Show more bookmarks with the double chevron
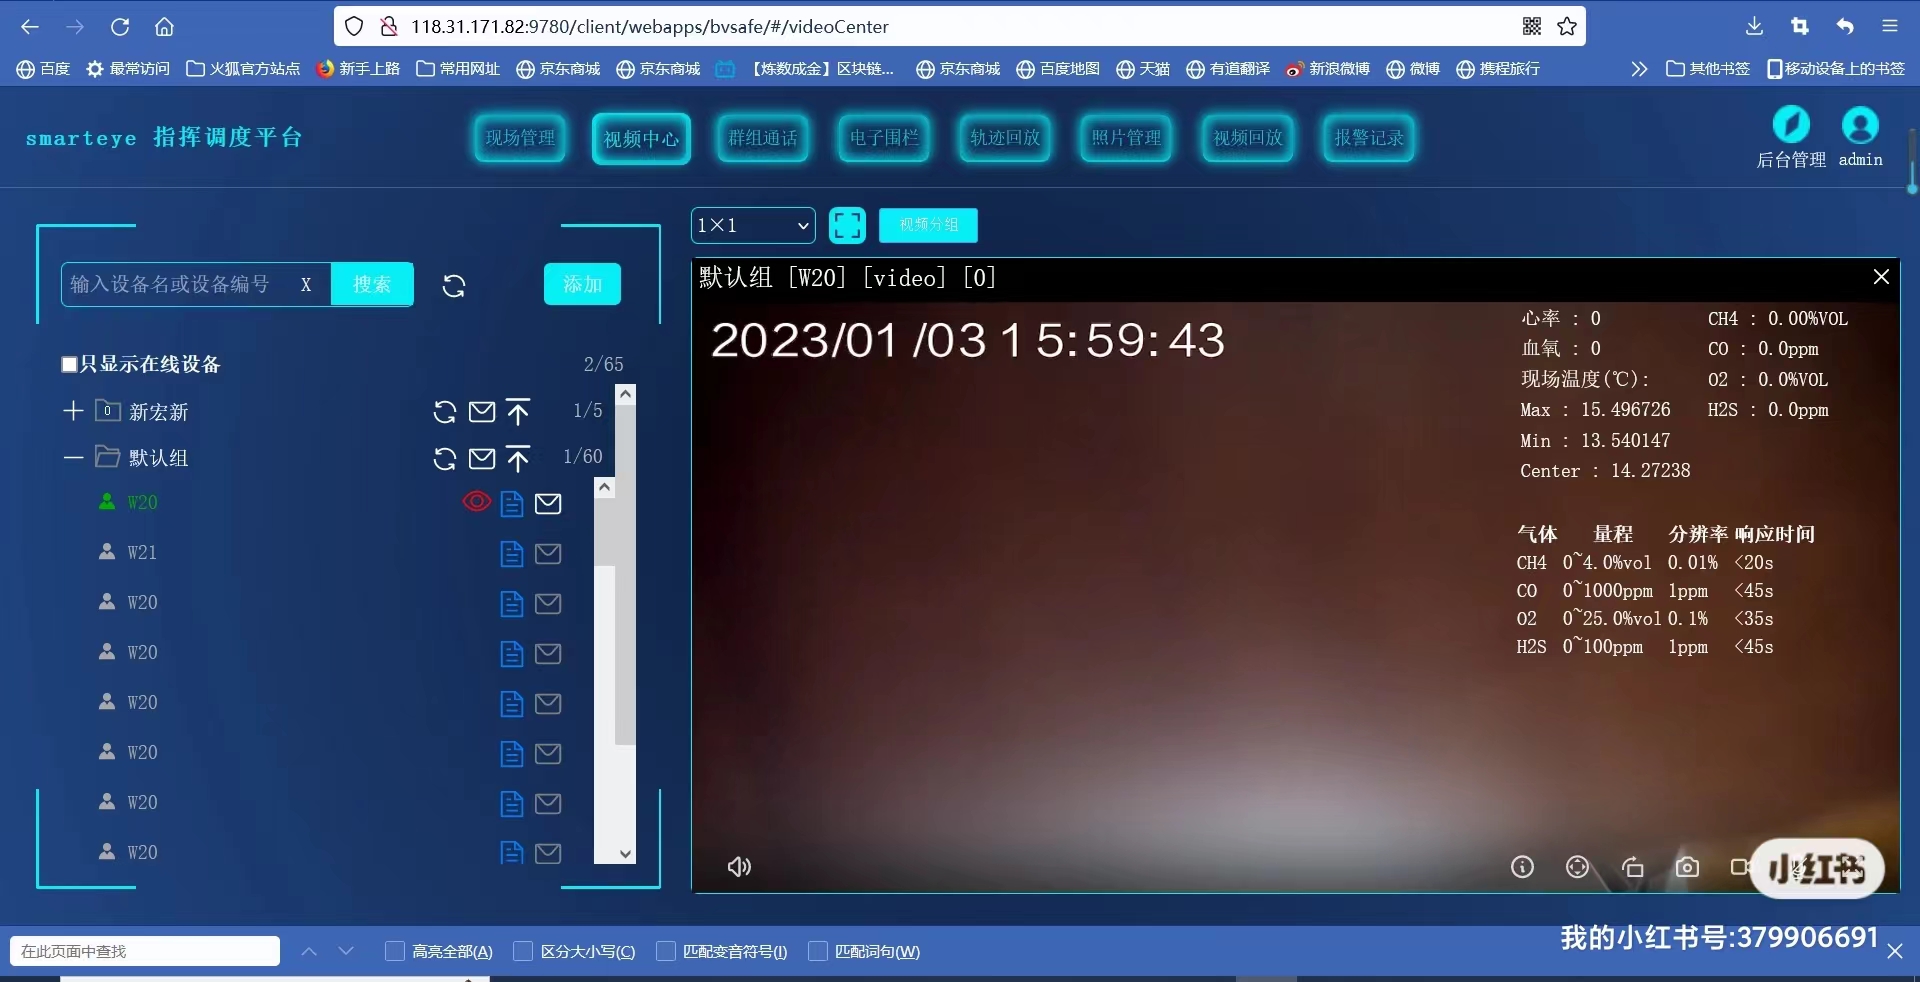 coord(1638,69)
